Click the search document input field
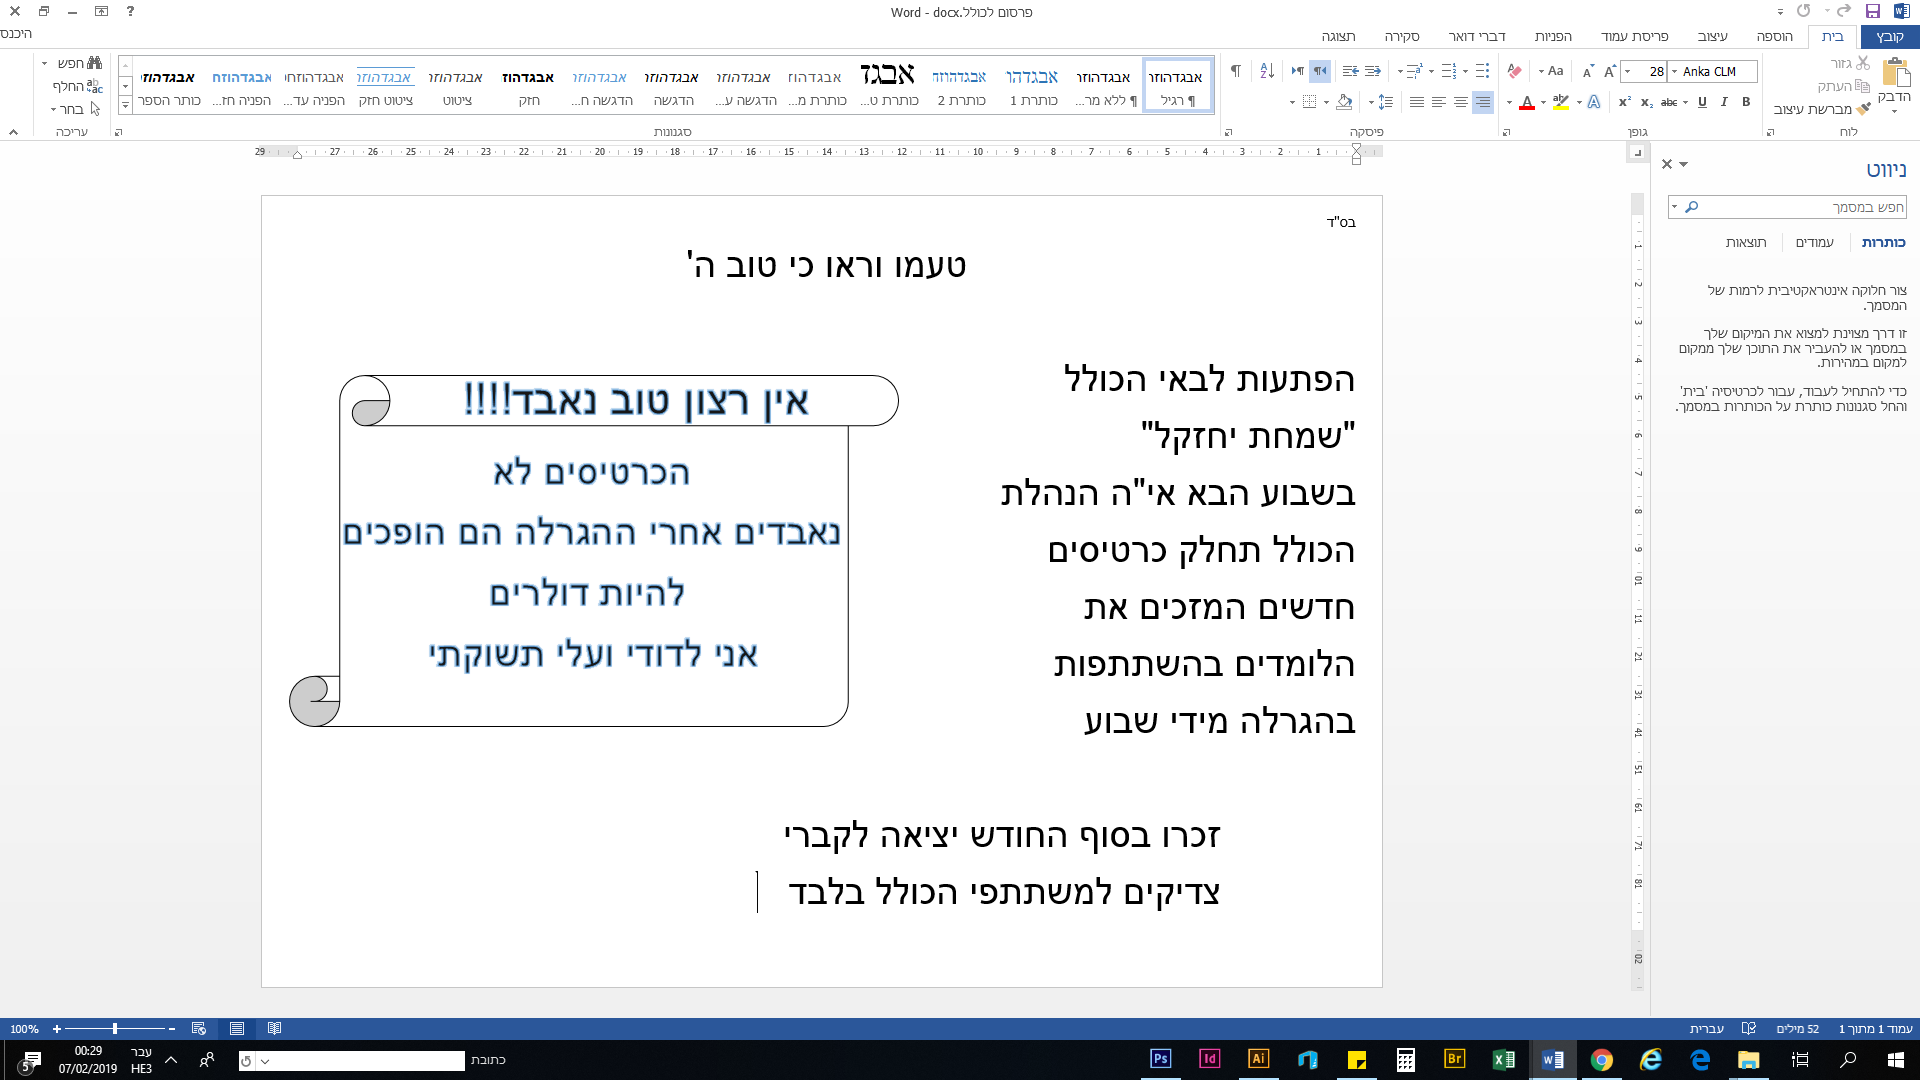Image resolution: width=1920 pixels, height=1080 pixels. coord(1800,207)
